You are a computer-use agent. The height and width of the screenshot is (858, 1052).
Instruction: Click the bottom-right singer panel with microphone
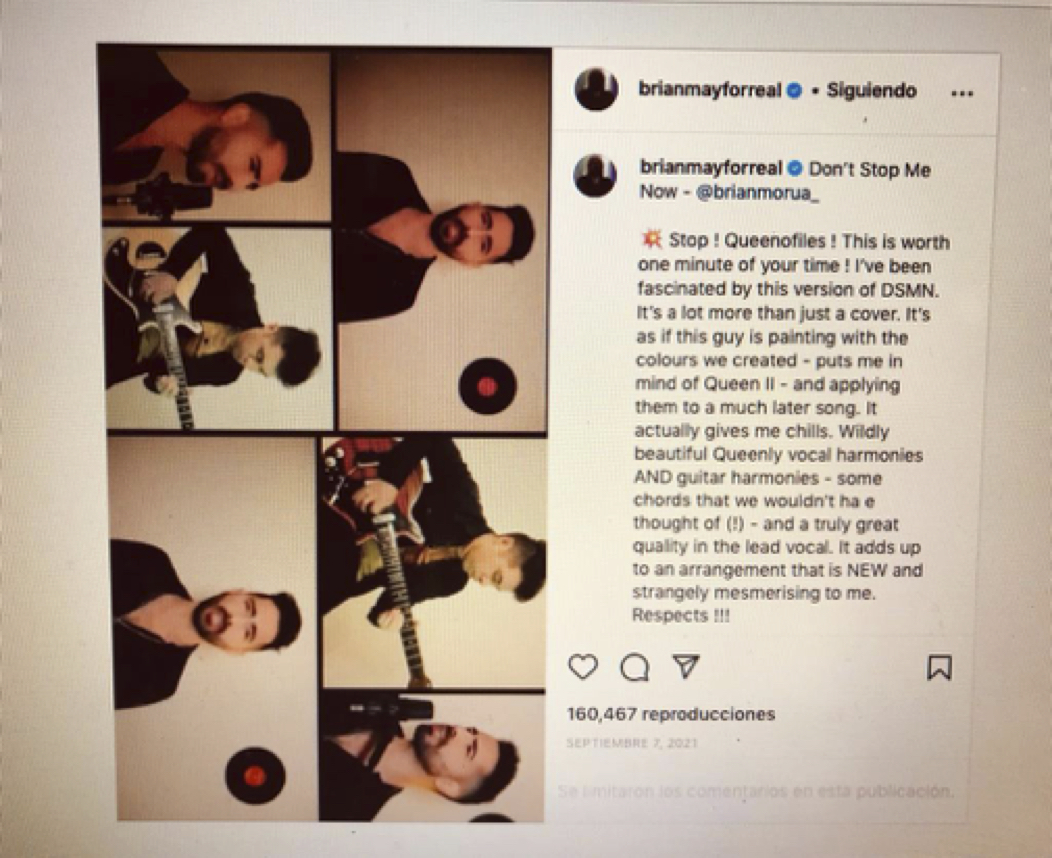click(x=432, y=757)
